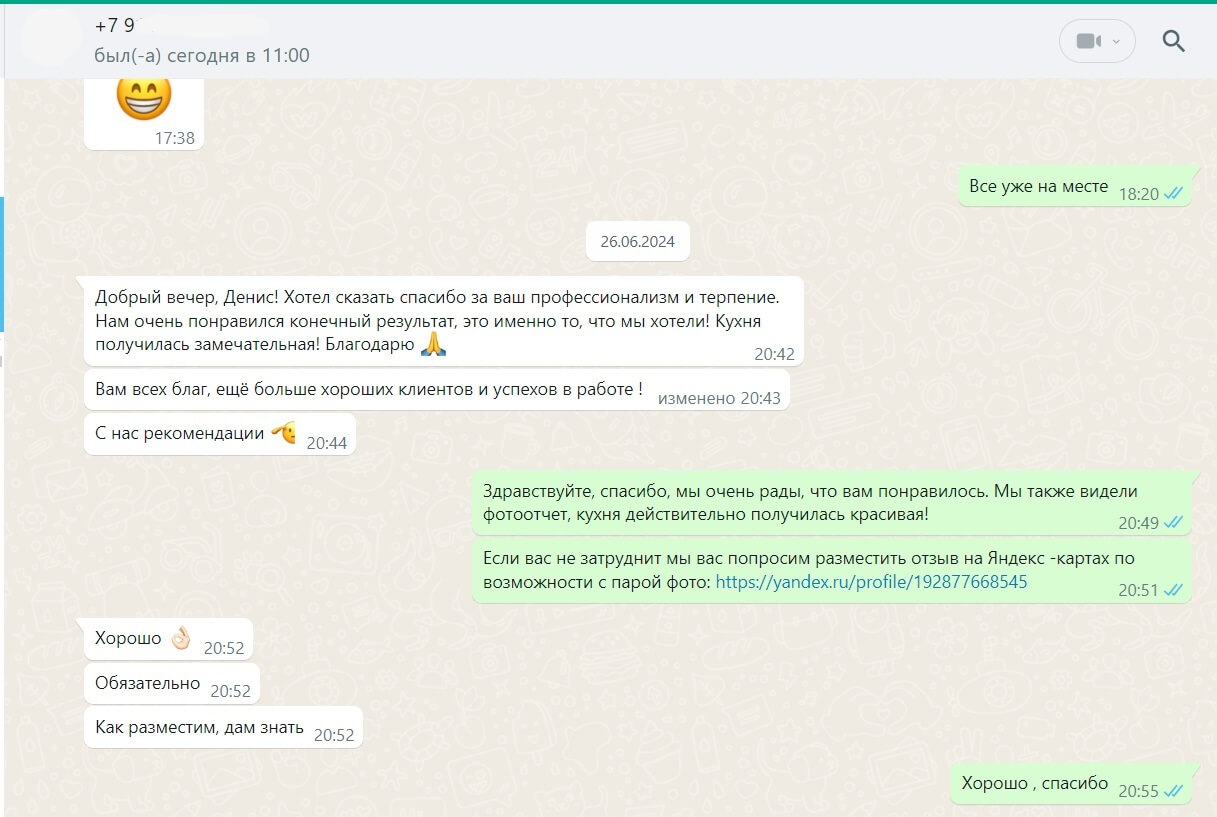
Task: Click the read checkmarks on the 18:20 message
Action: pos(1174,194)
